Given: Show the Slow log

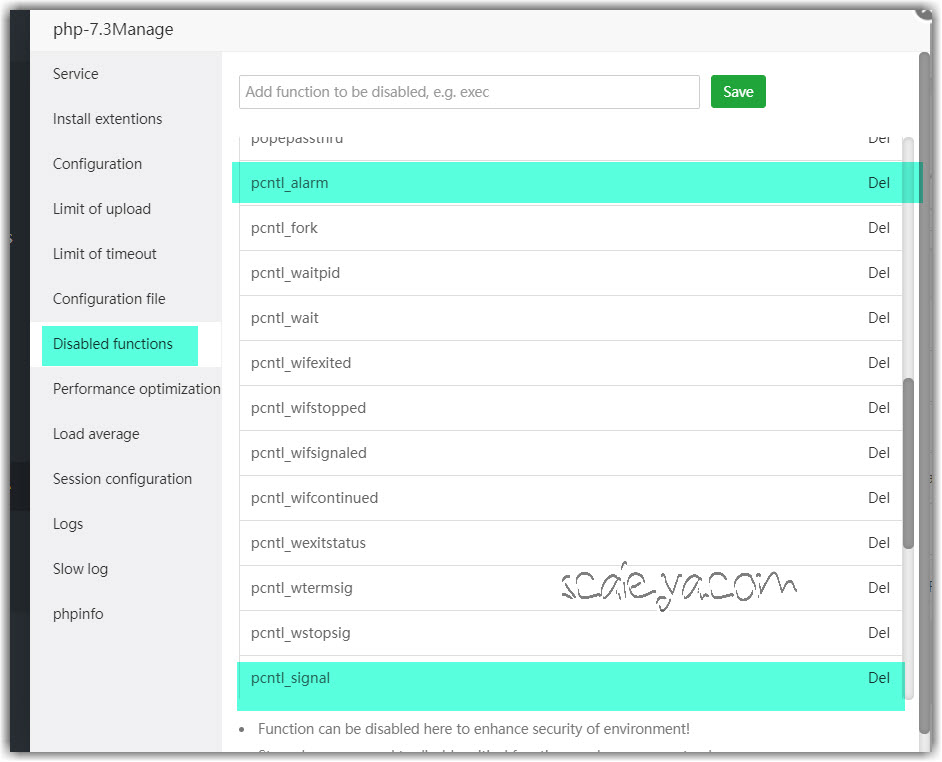Looking at the screenshot, I should click(80, 569).
